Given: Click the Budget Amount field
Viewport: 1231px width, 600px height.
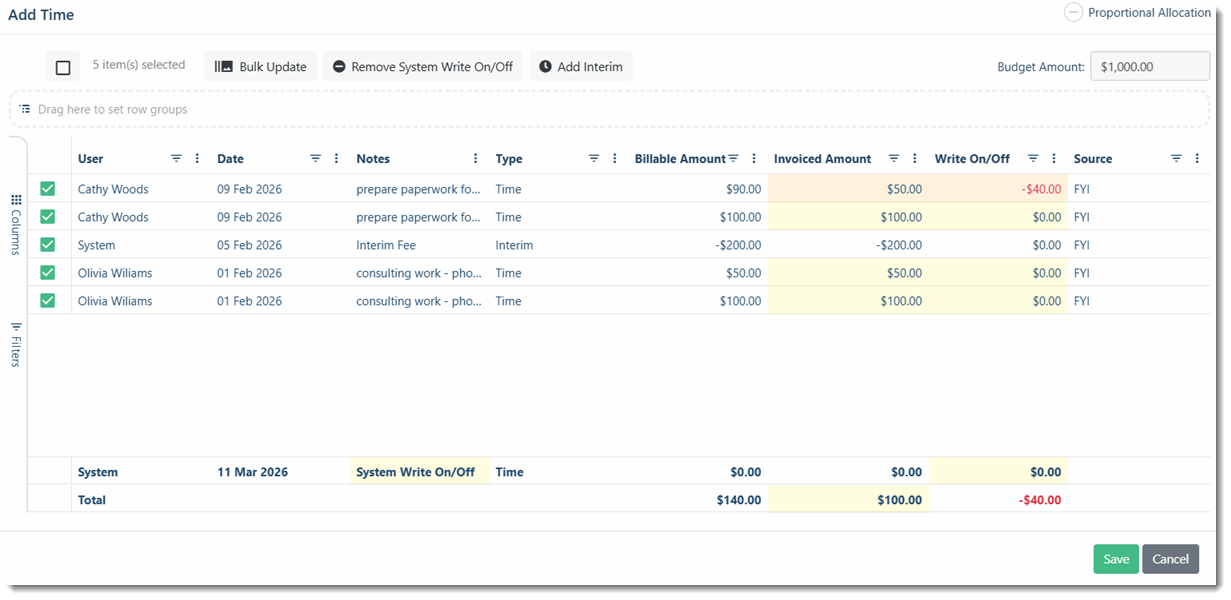Looking at the screenshot, I should coord(1150,67).
